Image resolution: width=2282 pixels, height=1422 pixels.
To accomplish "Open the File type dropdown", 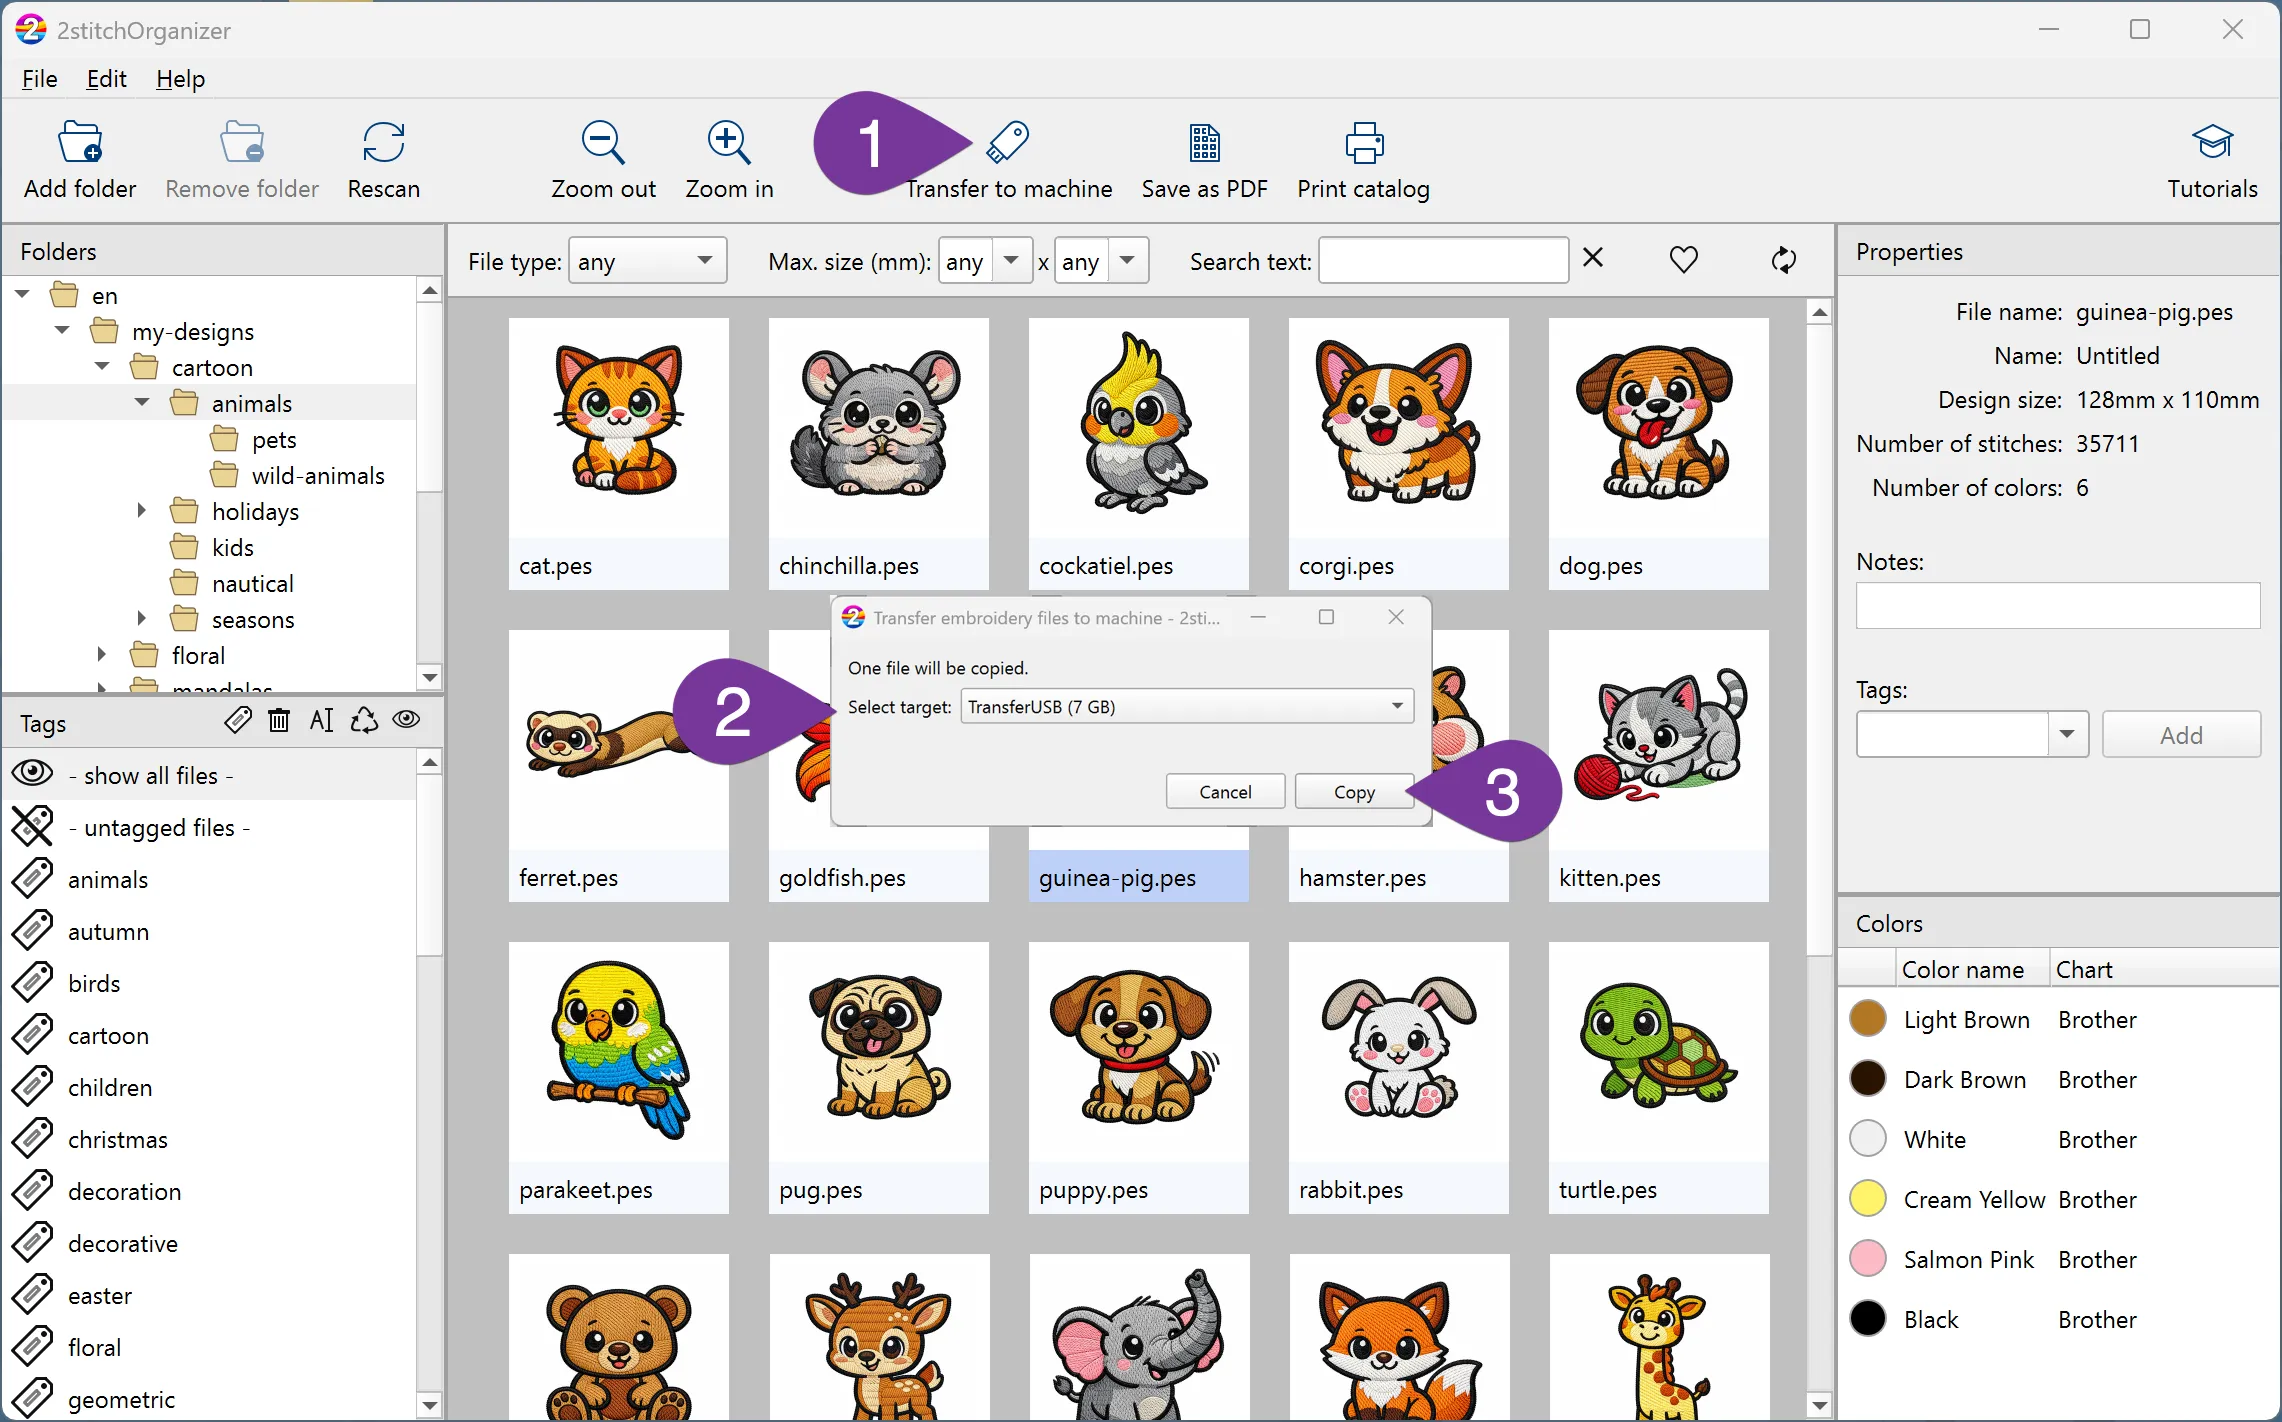I will (x=648, y=261).
